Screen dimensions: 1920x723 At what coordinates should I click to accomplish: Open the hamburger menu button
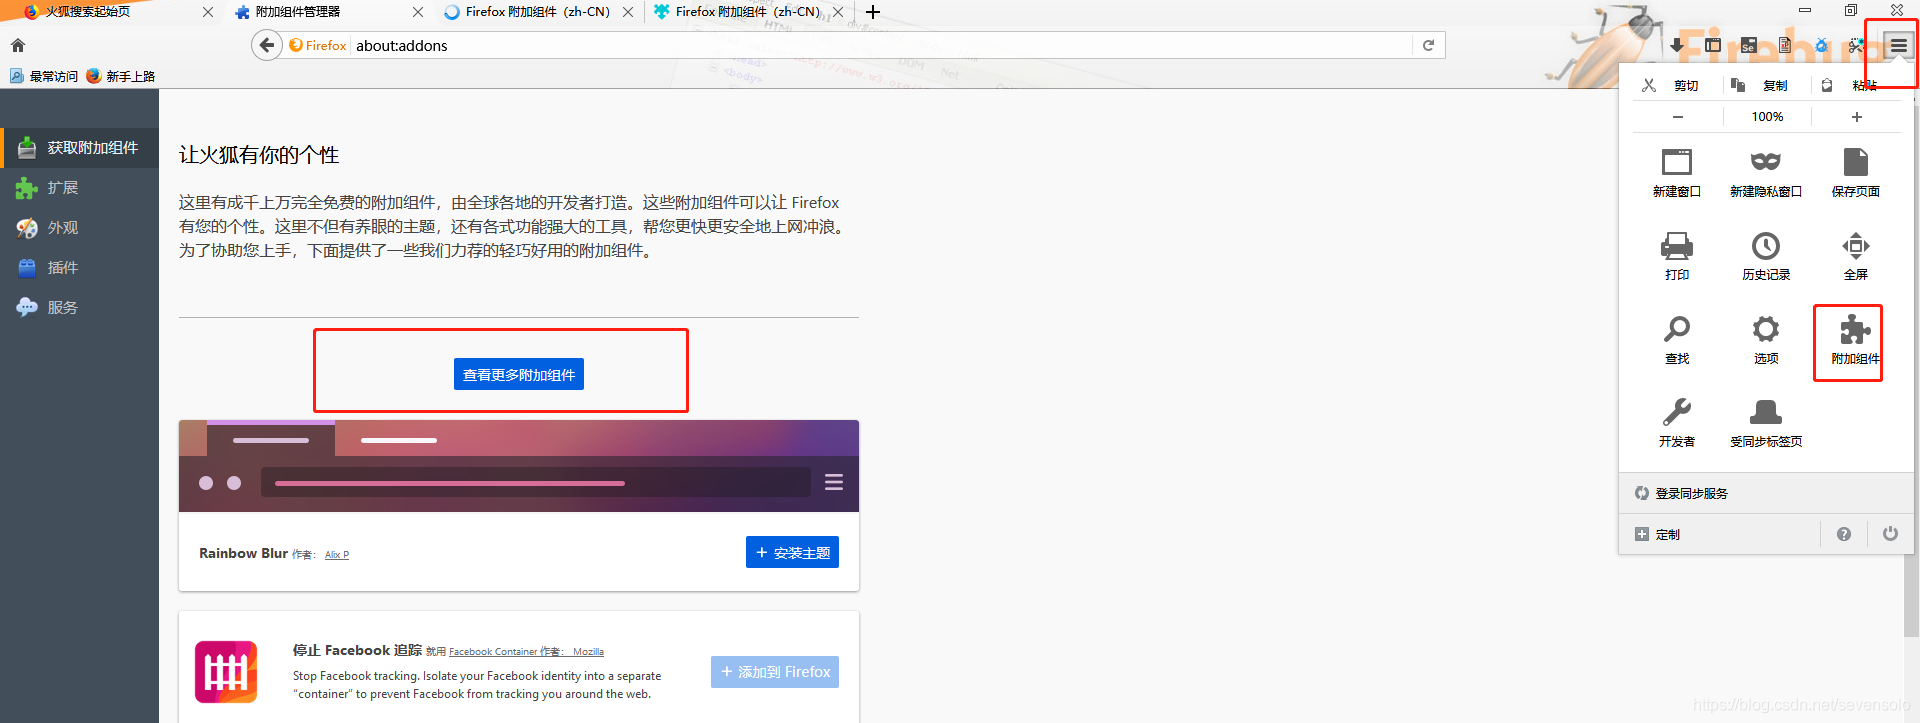[x=1898, y=45]
